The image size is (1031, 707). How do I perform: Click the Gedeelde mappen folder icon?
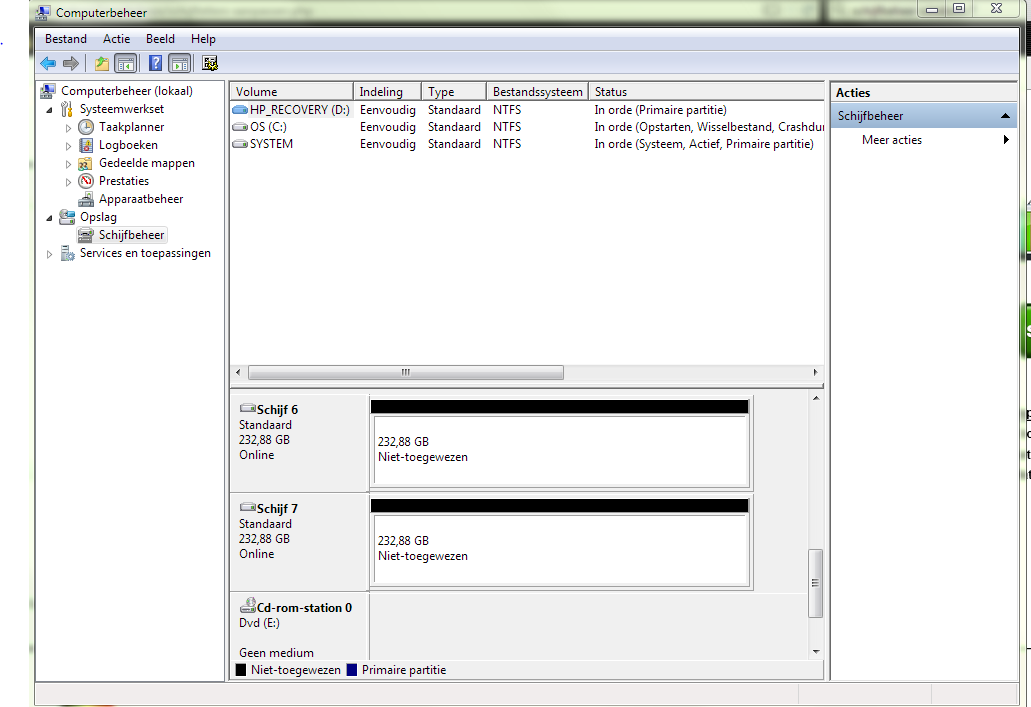(86, 163)
